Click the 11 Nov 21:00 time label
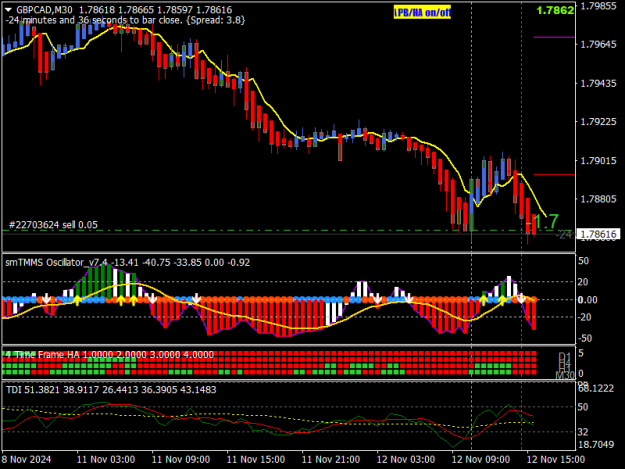This screenshot has width=625, height=469. tap(331, 459)
